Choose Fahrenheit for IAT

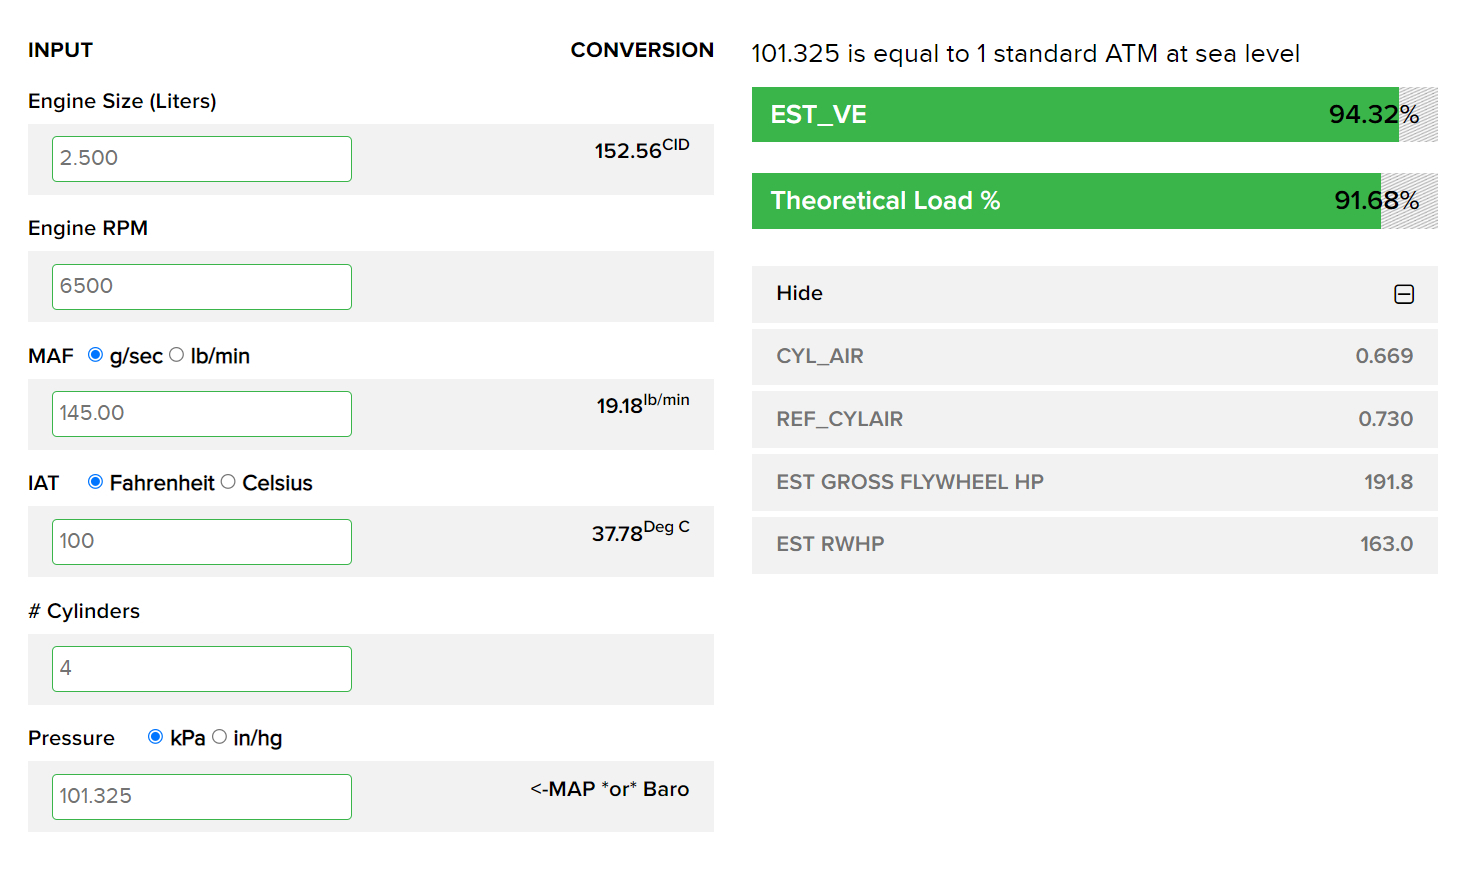tap(96, 482)
